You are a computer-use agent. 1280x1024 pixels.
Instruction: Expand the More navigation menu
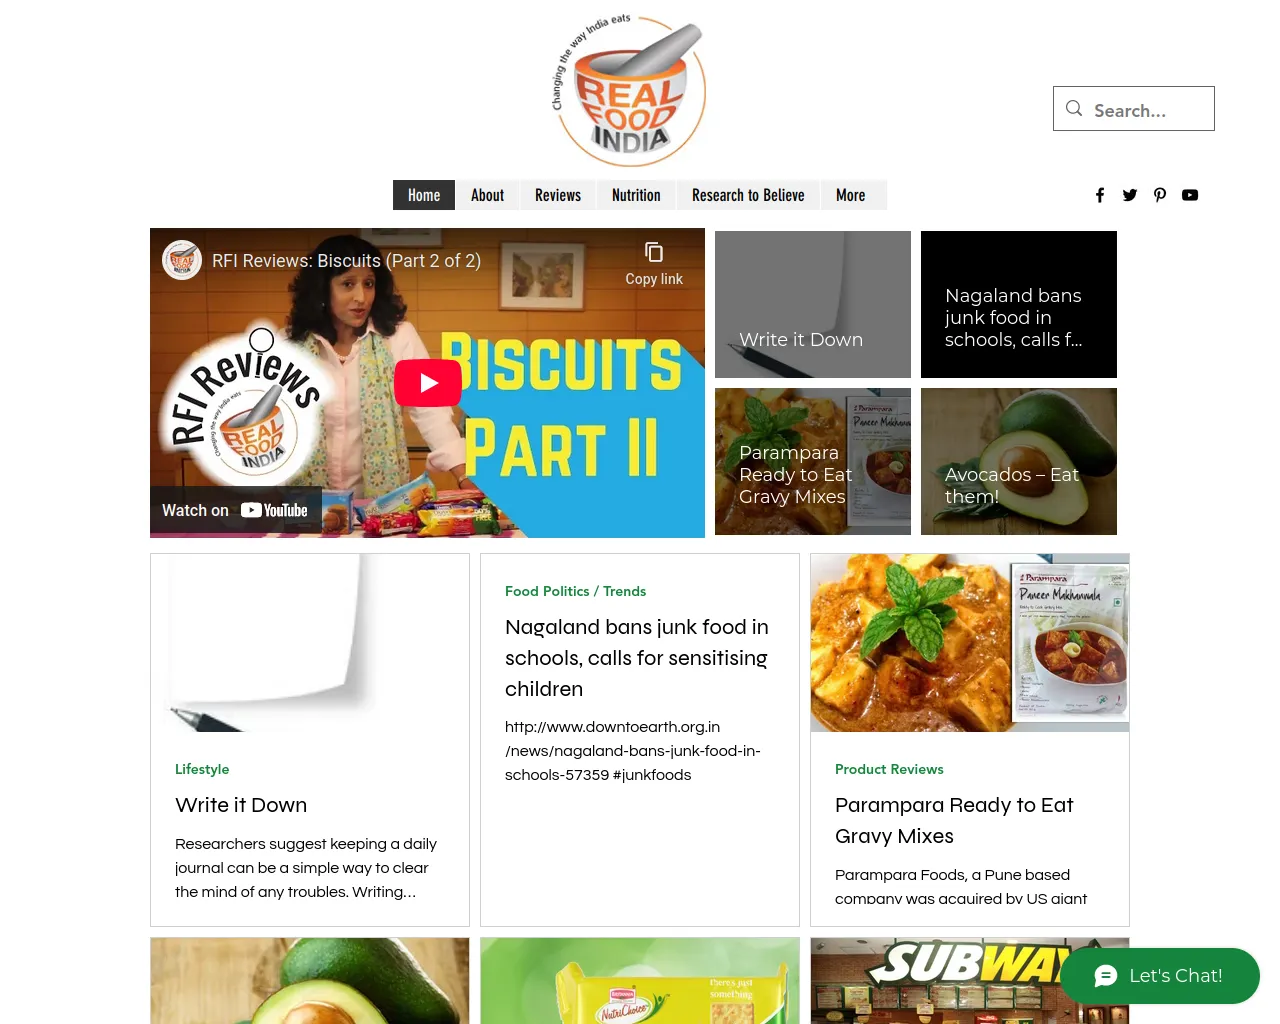tap(851, 195)
